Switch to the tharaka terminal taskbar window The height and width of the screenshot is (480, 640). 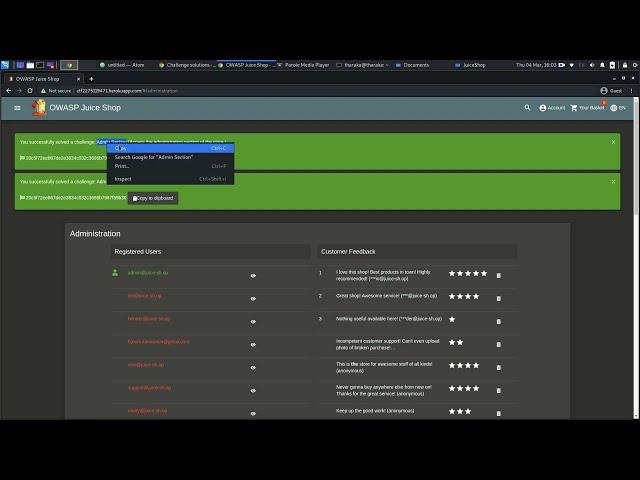(x=362, y=65)
